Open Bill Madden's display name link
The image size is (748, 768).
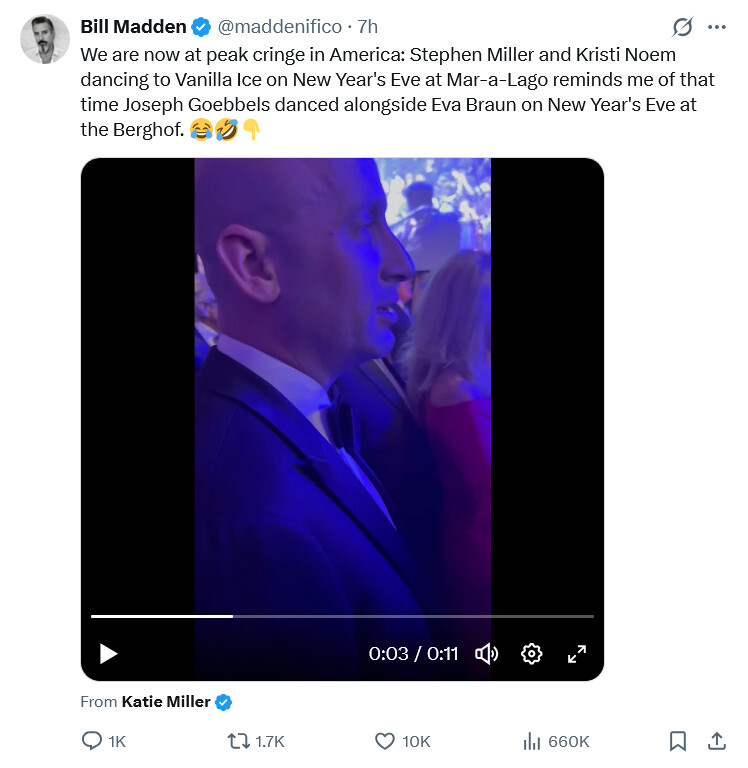[x=133, y=27]
